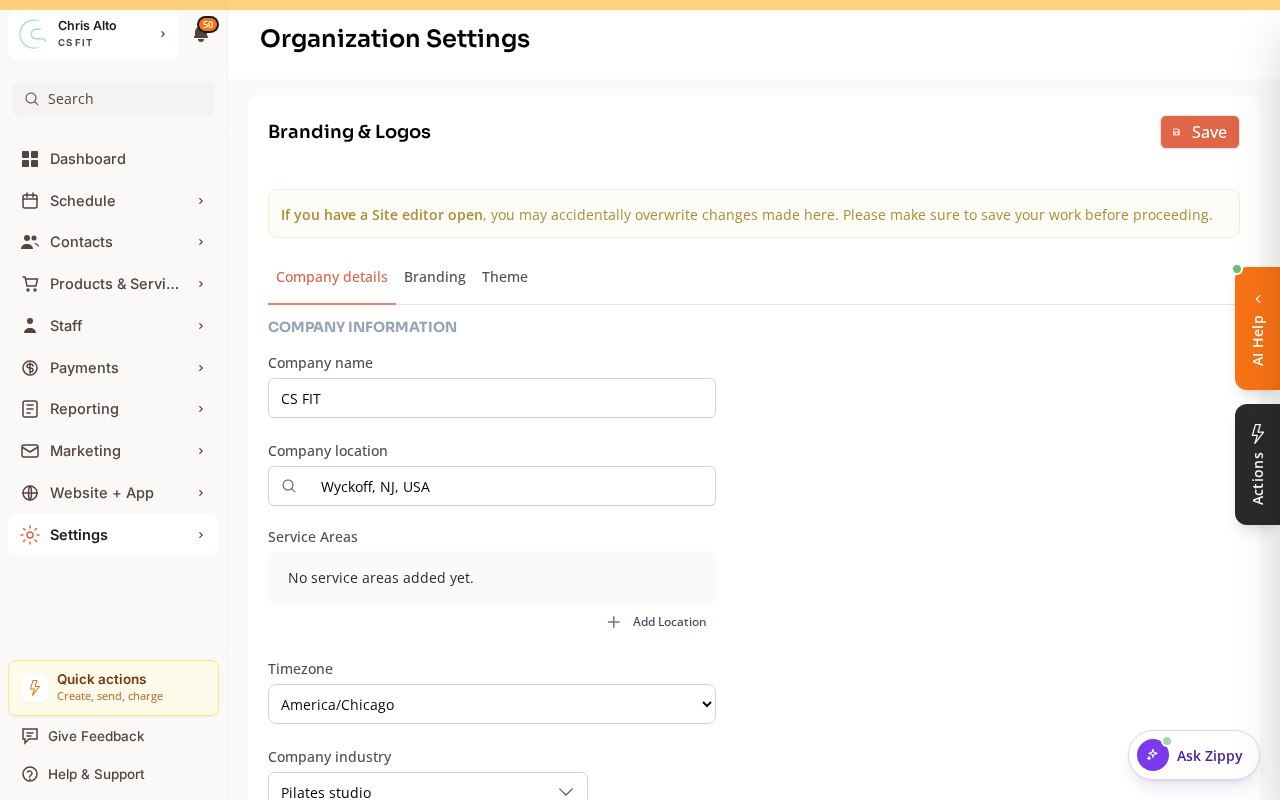Click the Ask Zippy sparkle icon
The image size is (1280, 800).
point(1153,755)
